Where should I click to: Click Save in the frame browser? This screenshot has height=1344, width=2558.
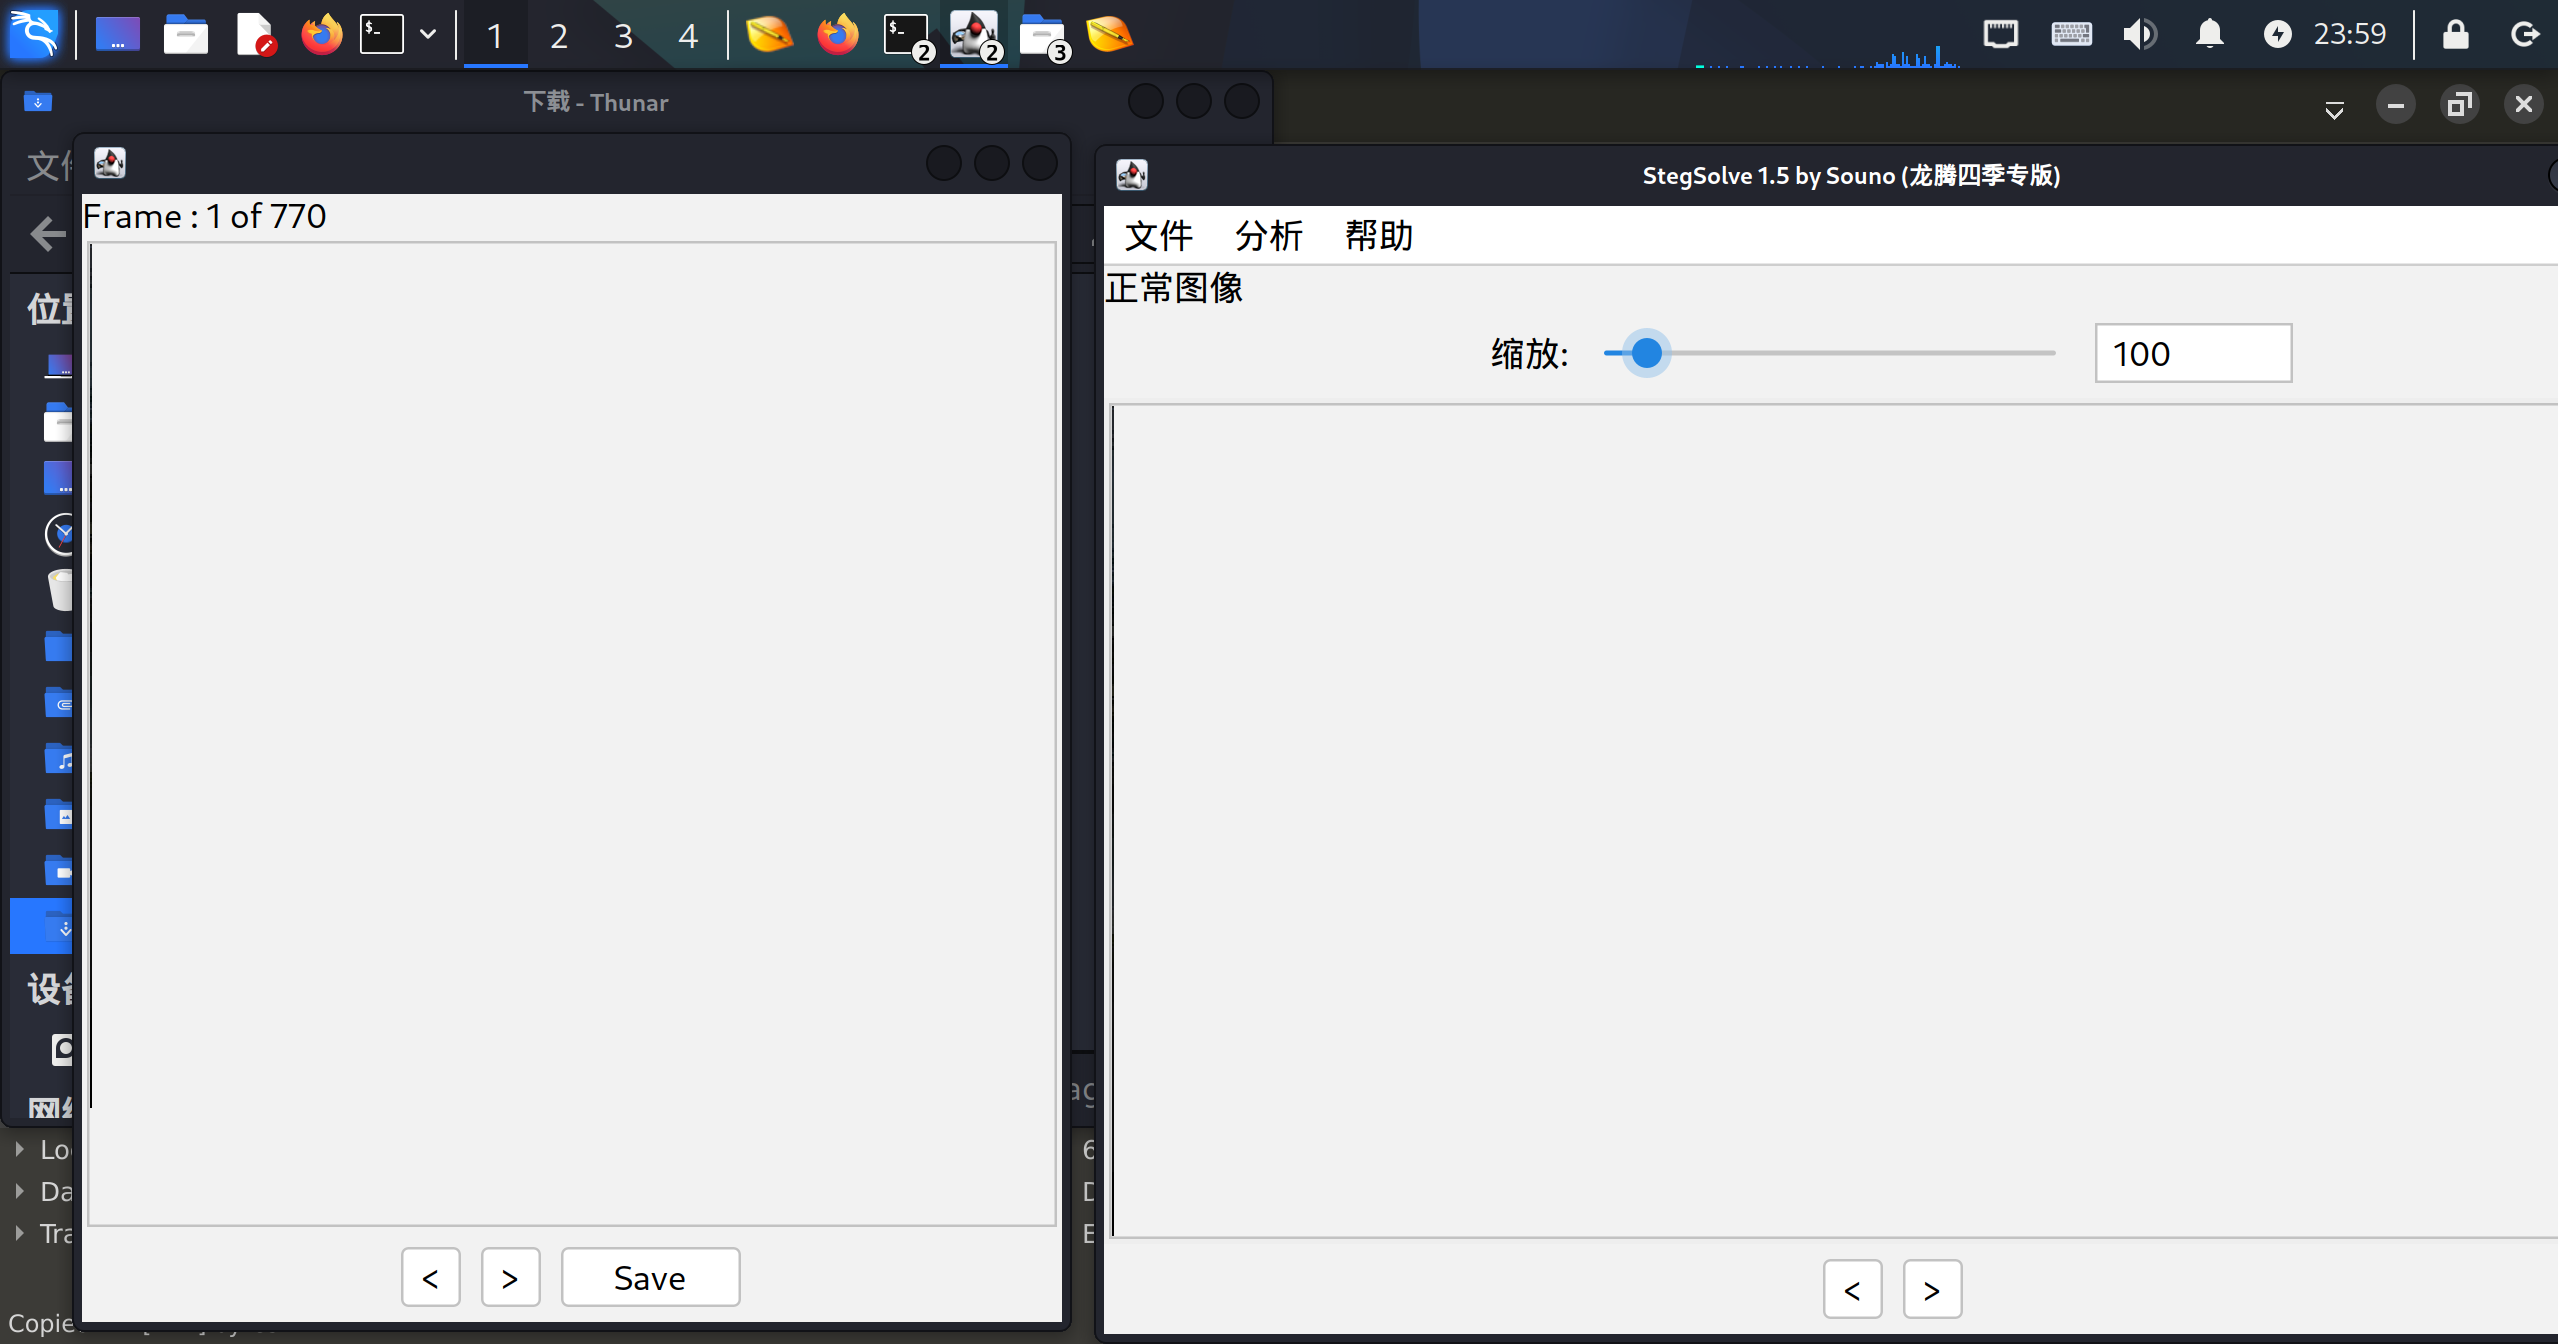point(650,1277)
